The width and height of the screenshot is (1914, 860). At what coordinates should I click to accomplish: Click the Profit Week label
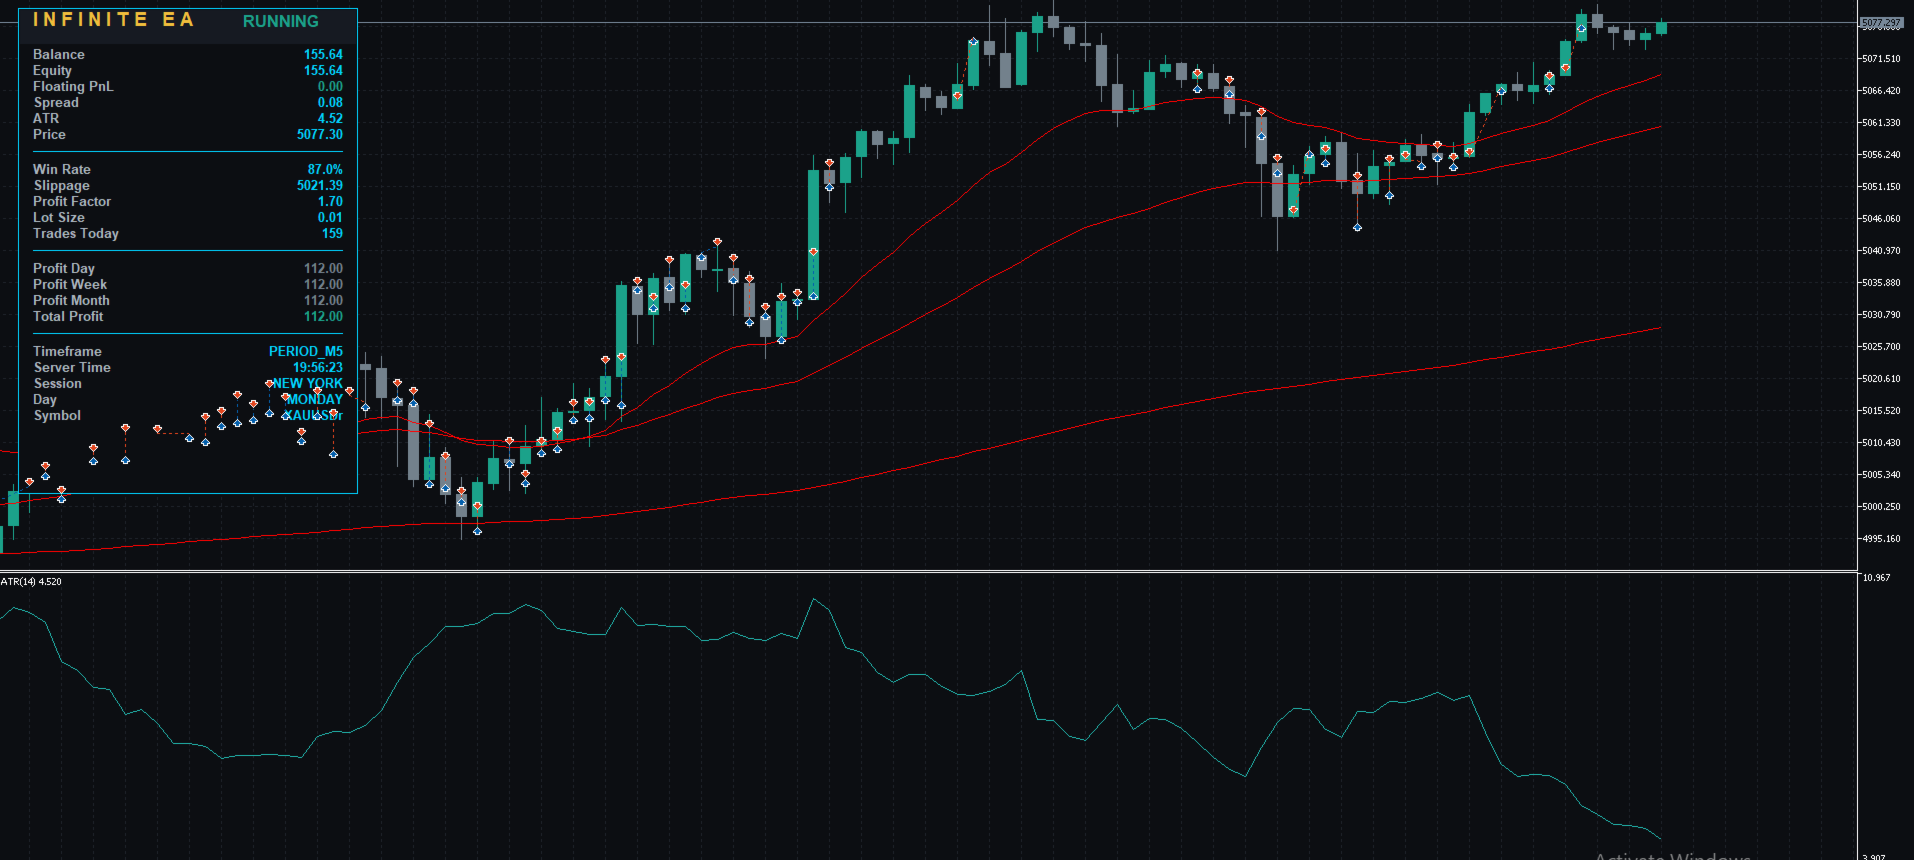click(70, 284)
